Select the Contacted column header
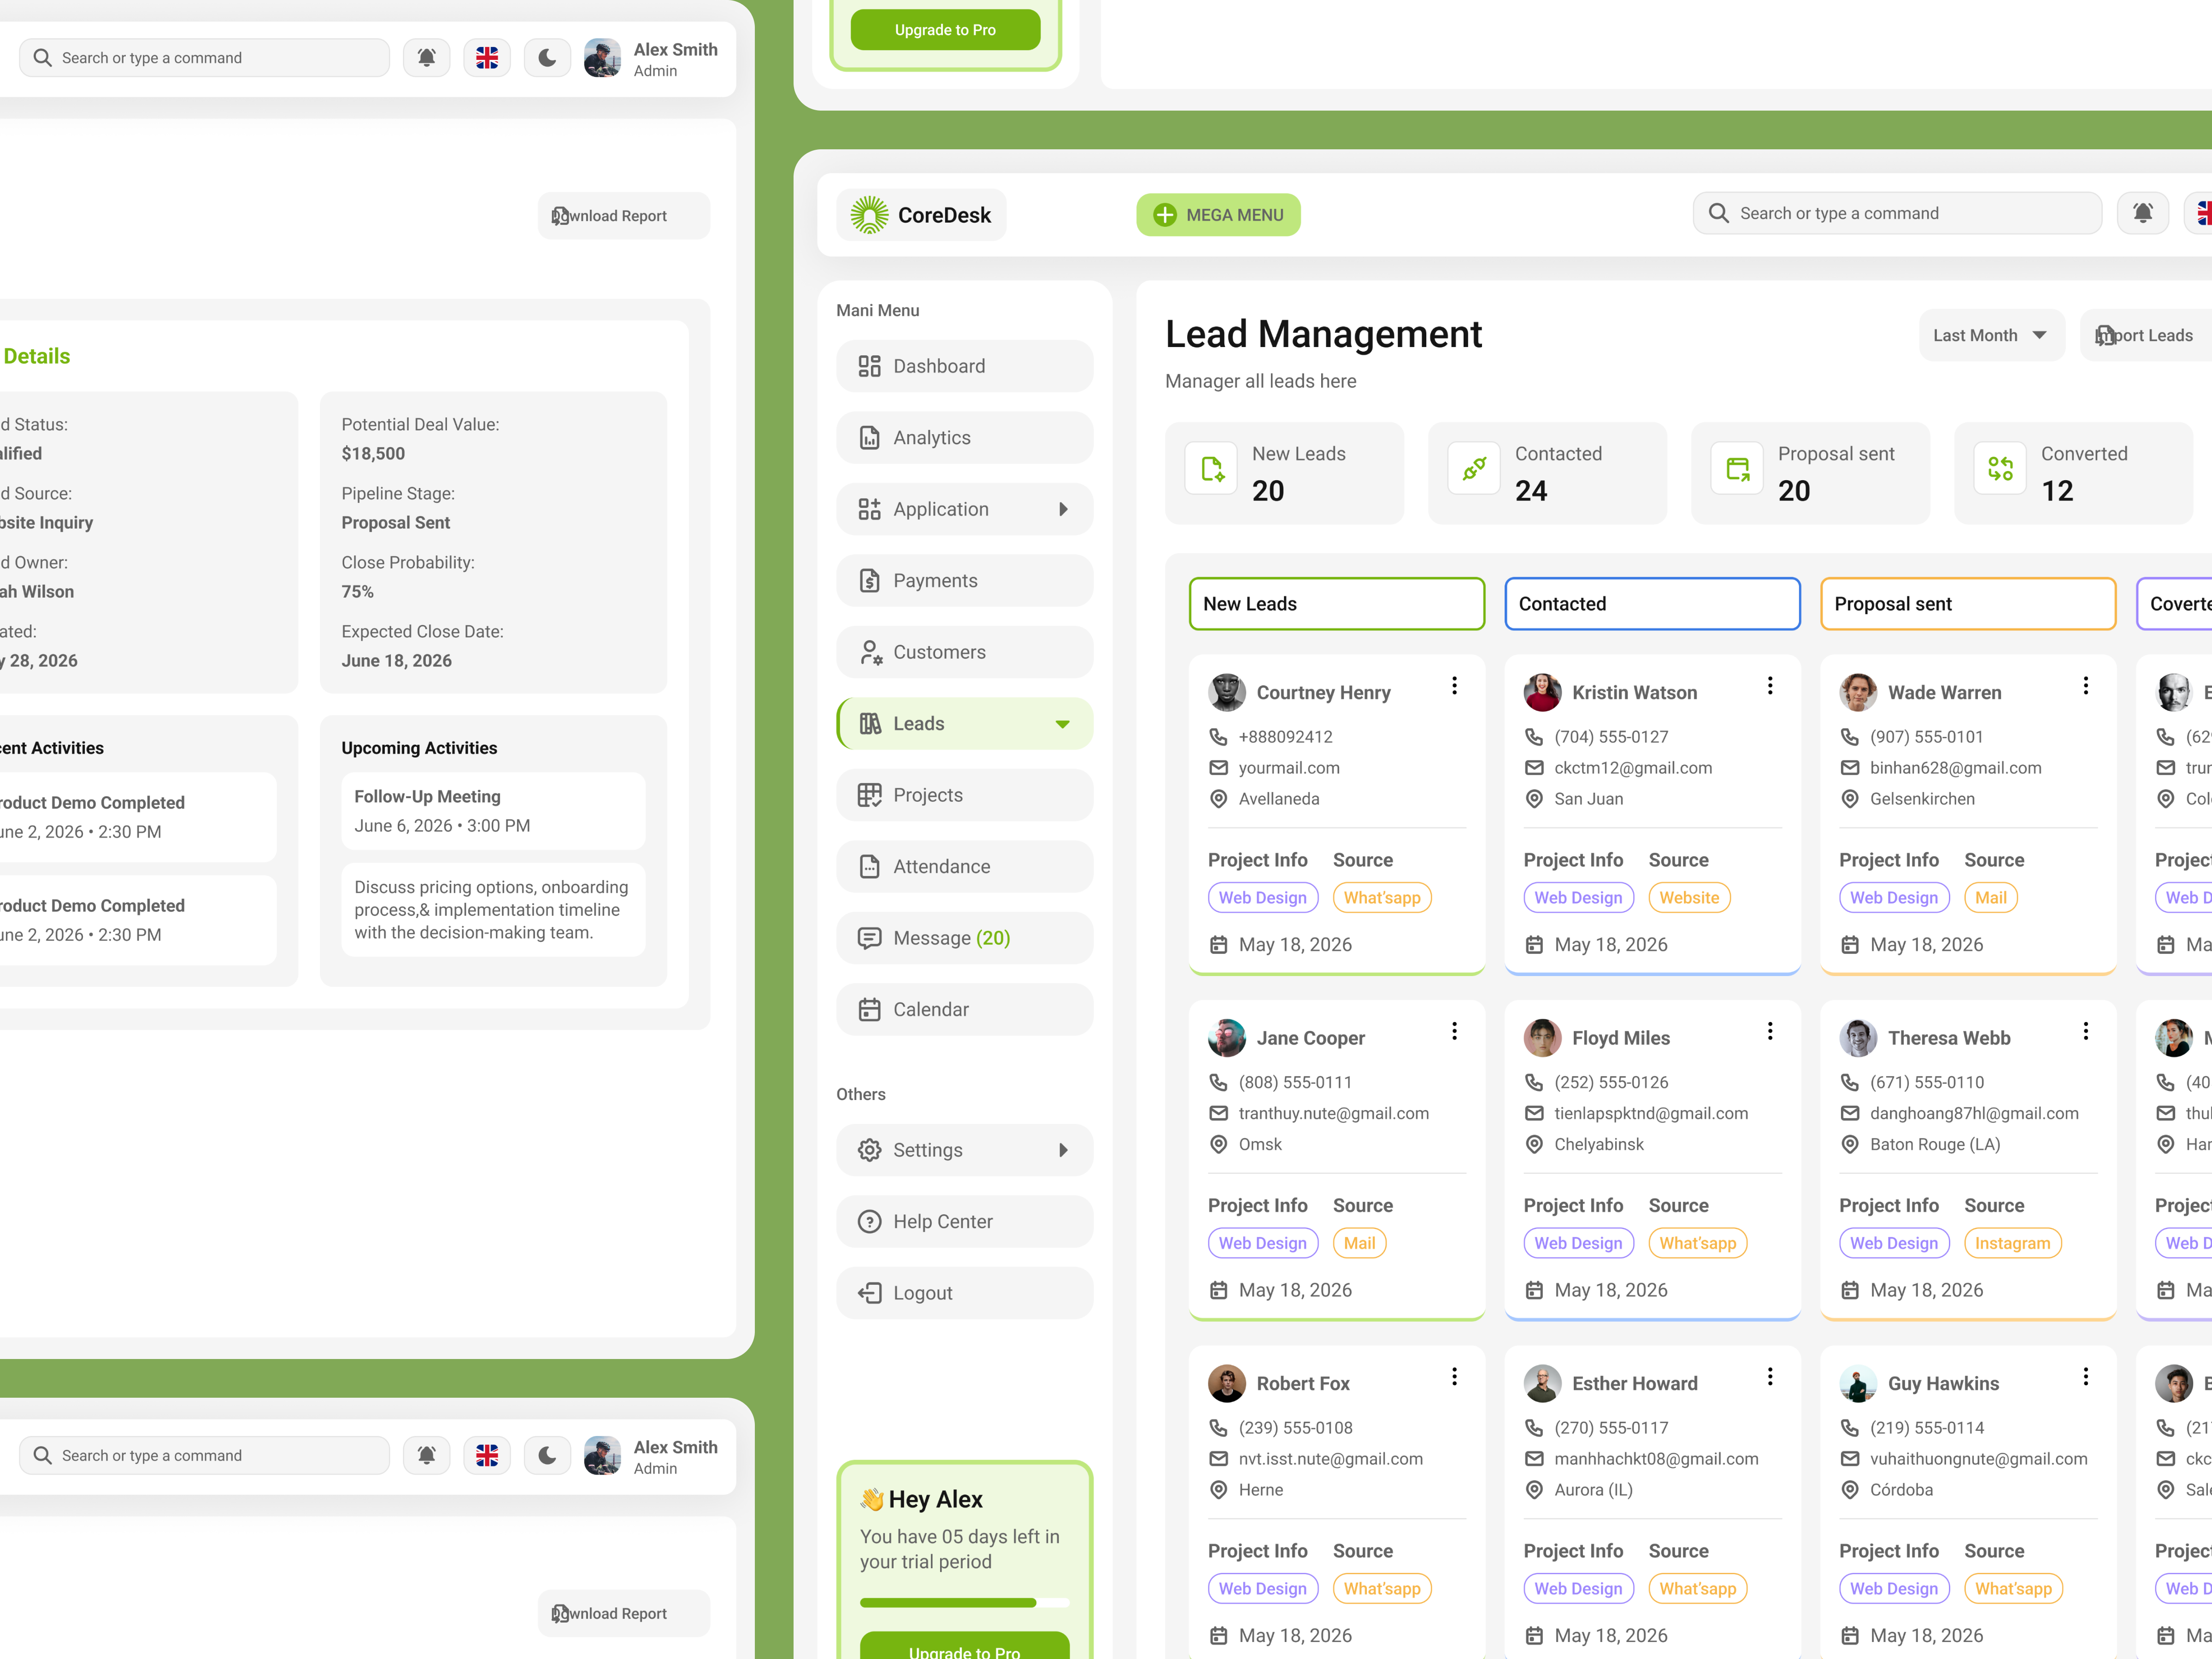 pos(1652,604)
